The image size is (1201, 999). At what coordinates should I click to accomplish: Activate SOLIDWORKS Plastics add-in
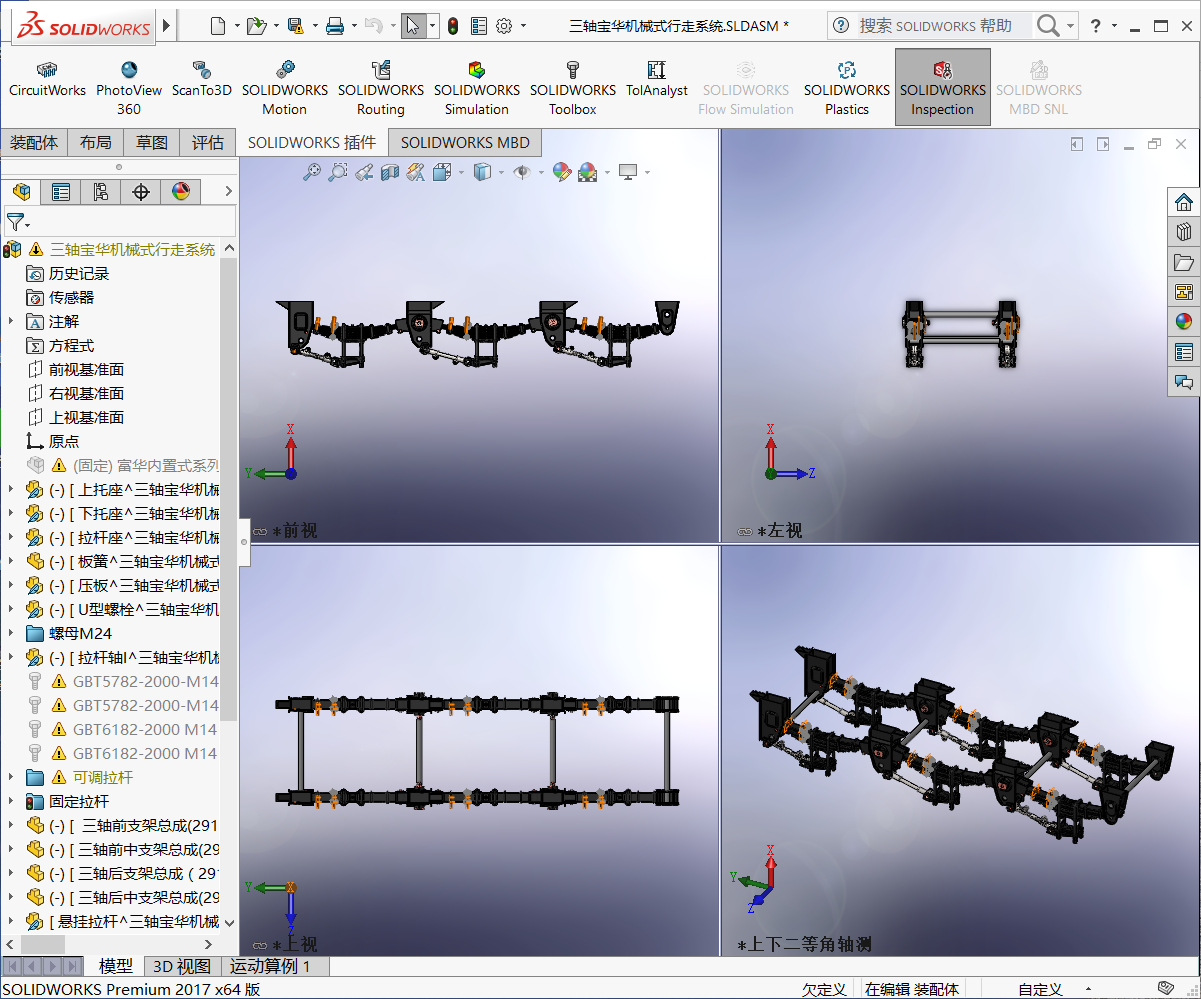[847, 88]
